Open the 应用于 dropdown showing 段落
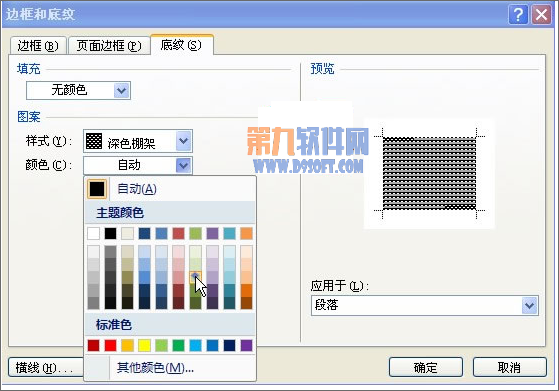Viewport: 559px width, 391px height. pyautogui.click(x=425, y=305)
